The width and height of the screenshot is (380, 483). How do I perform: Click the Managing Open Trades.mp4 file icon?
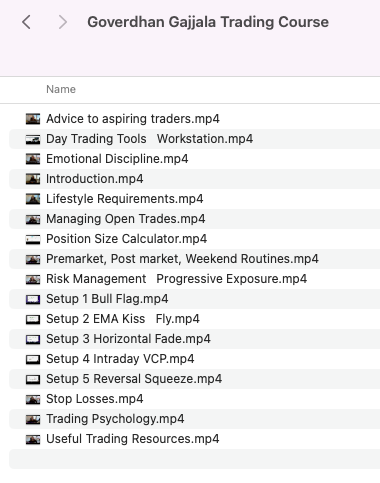tap(33, 219)
